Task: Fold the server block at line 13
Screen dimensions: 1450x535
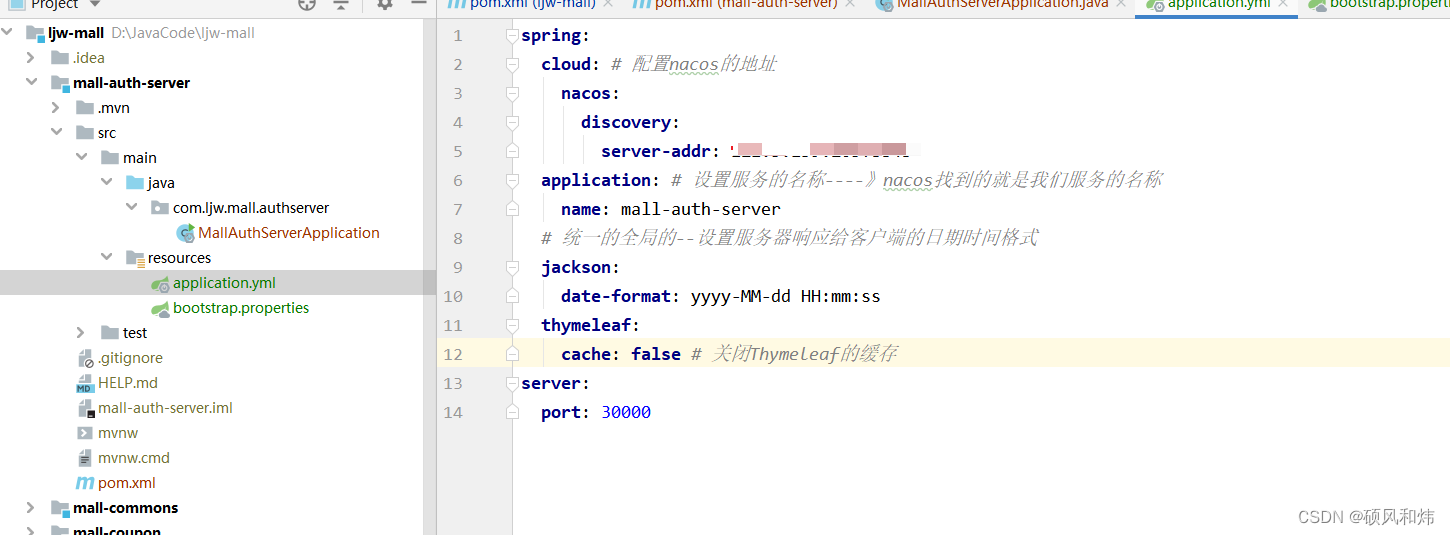Action: [512, 384]
